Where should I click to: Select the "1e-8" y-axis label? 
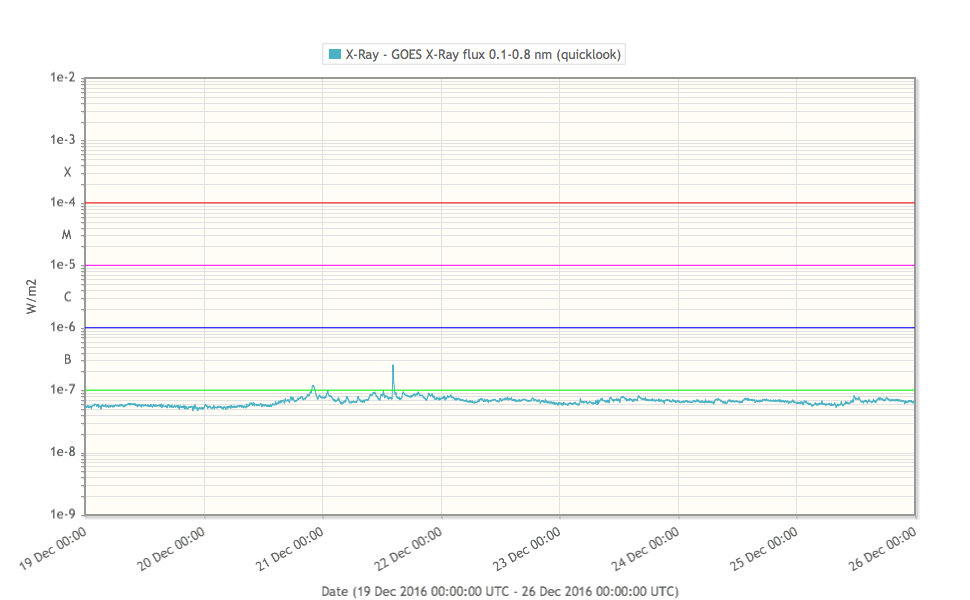pos(62,452)
